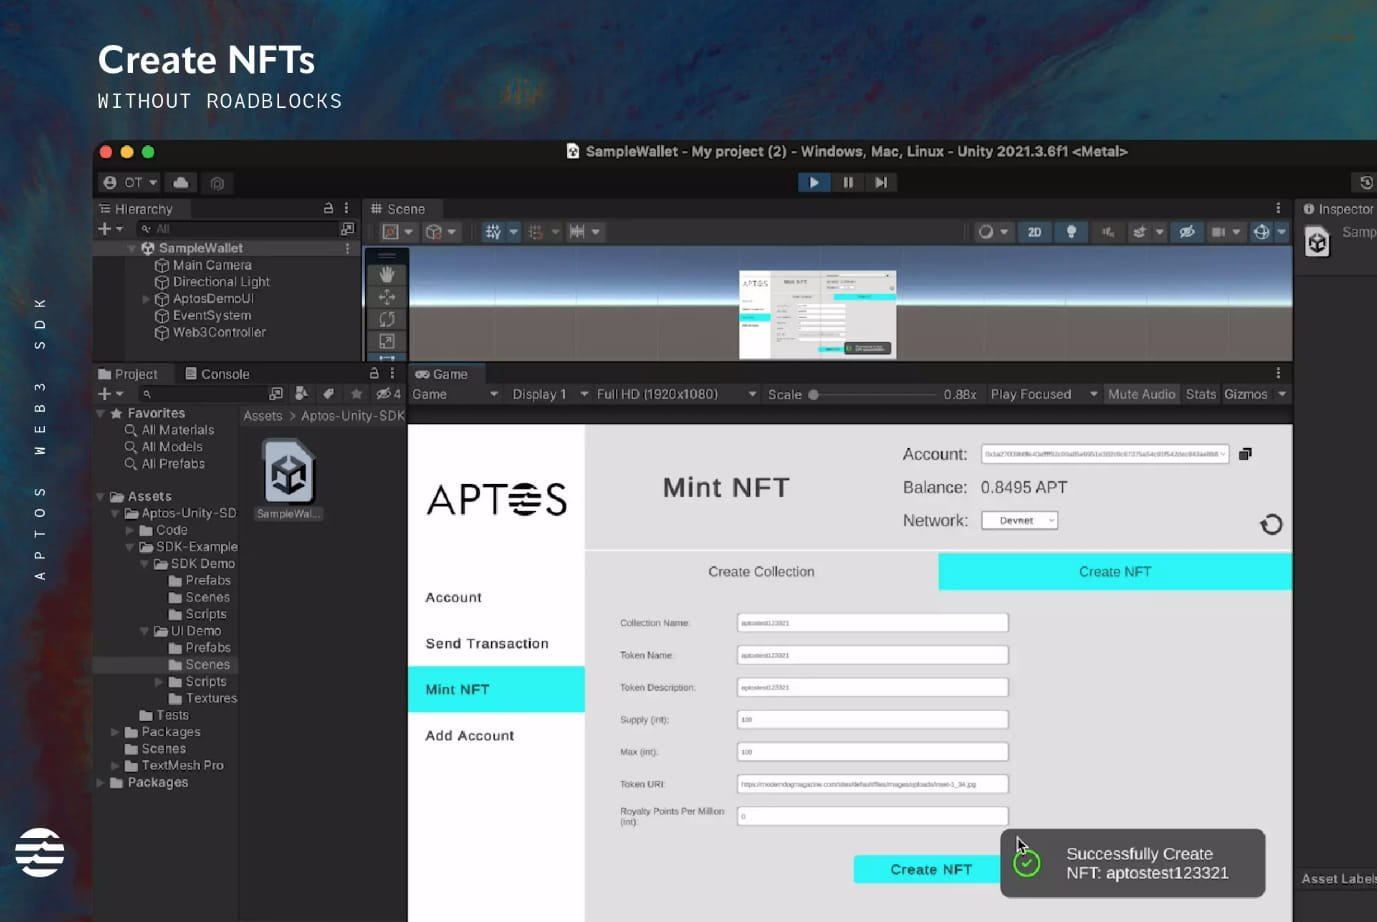The width and height of the screenshot is (1377, 922).
Task: Expand AptosDemoUI in Hierarchy
Action: tap(146, 299)
